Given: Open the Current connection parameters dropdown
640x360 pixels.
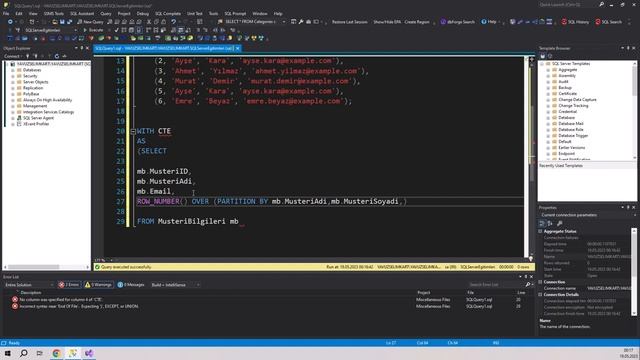Looking at the screenshot, I should pyautogui.click(x=587, y=215).
